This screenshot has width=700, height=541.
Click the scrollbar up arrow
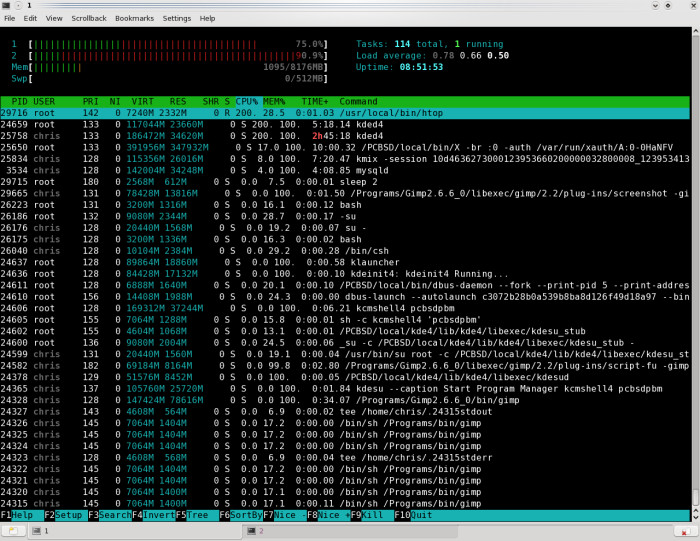point(696,31)
